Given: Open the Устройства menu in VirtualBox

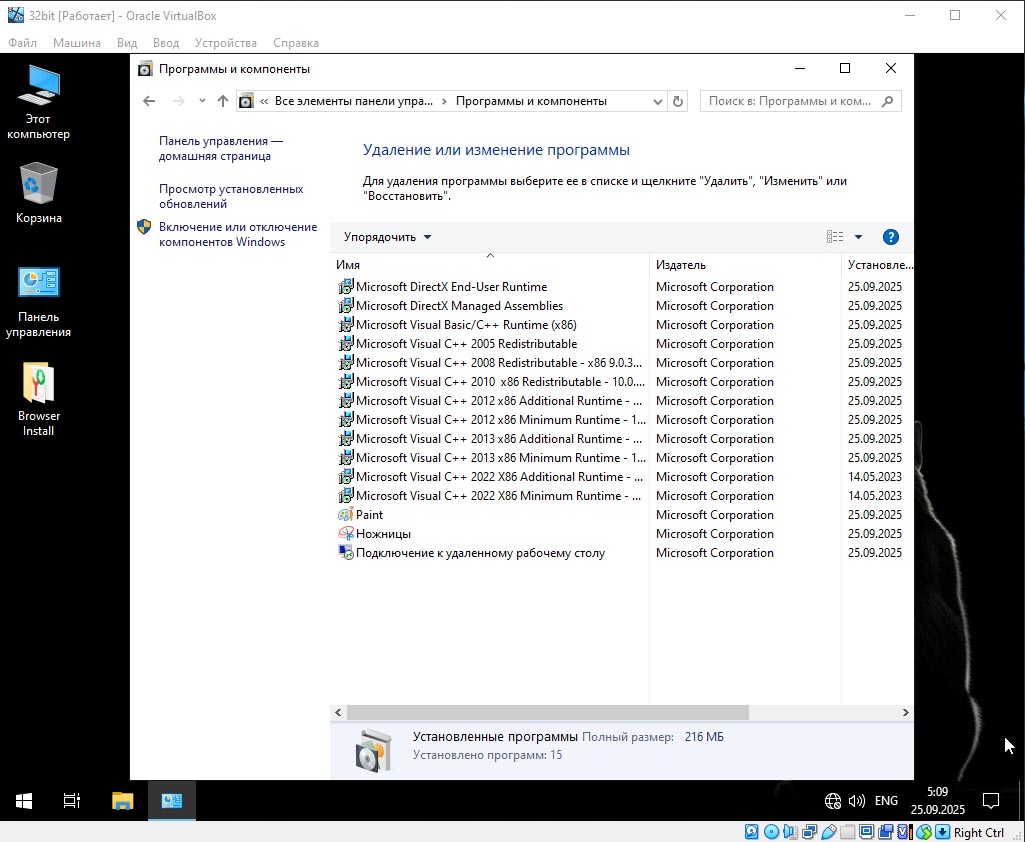Looking at the screenshot, I should pos(225,43).
